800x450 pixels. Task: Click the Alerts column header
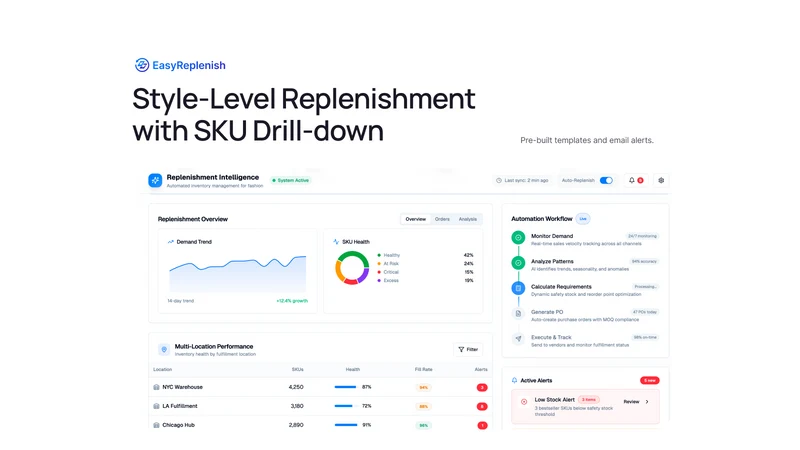(x=481, y=369)
